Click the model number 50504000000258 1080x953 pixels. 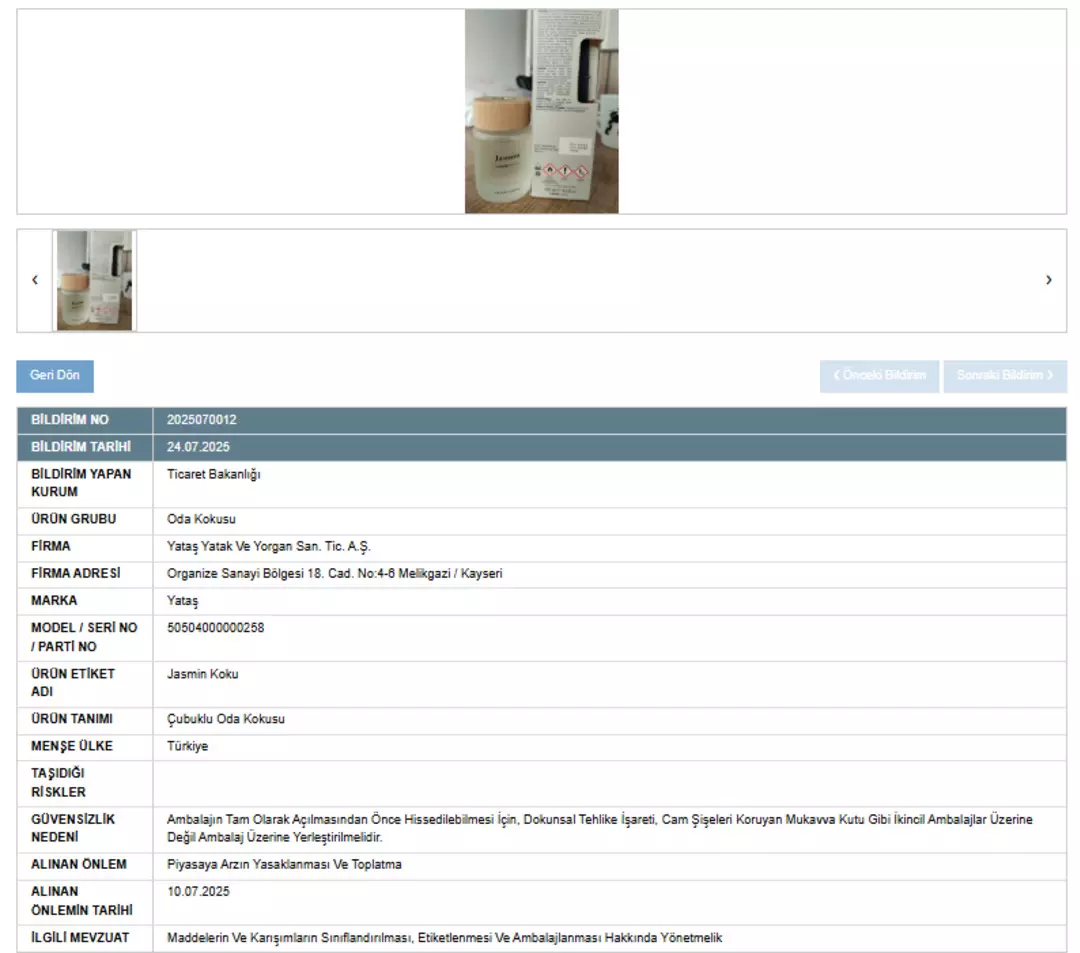click(x=215, y=628)
